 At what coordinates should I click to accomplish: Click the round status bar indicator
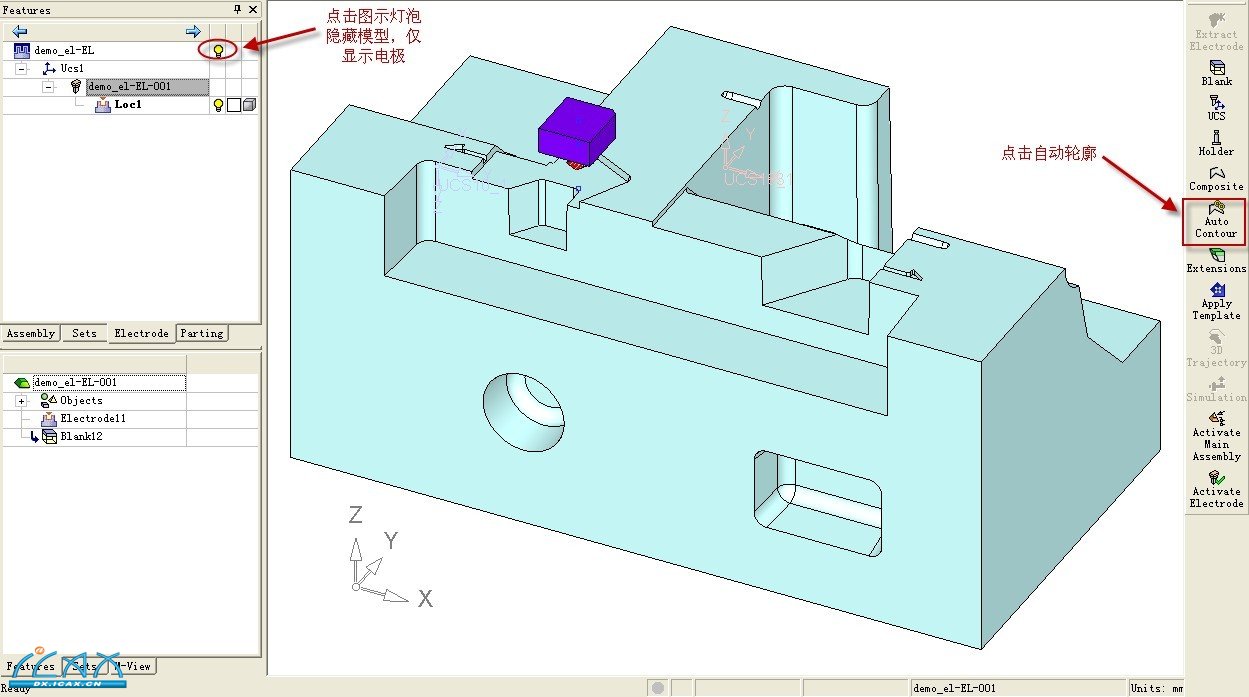[658, 688]
